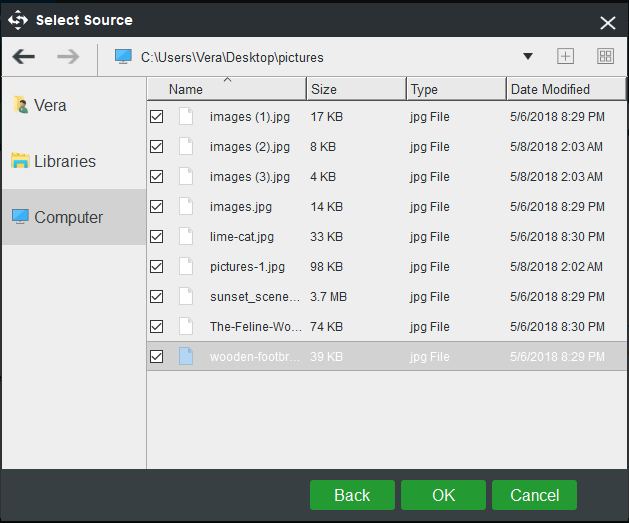Uncheck the images (1).jpg checkbox
Screen dimensions: 629x523
pyautogui.click(x=156, y=117)
